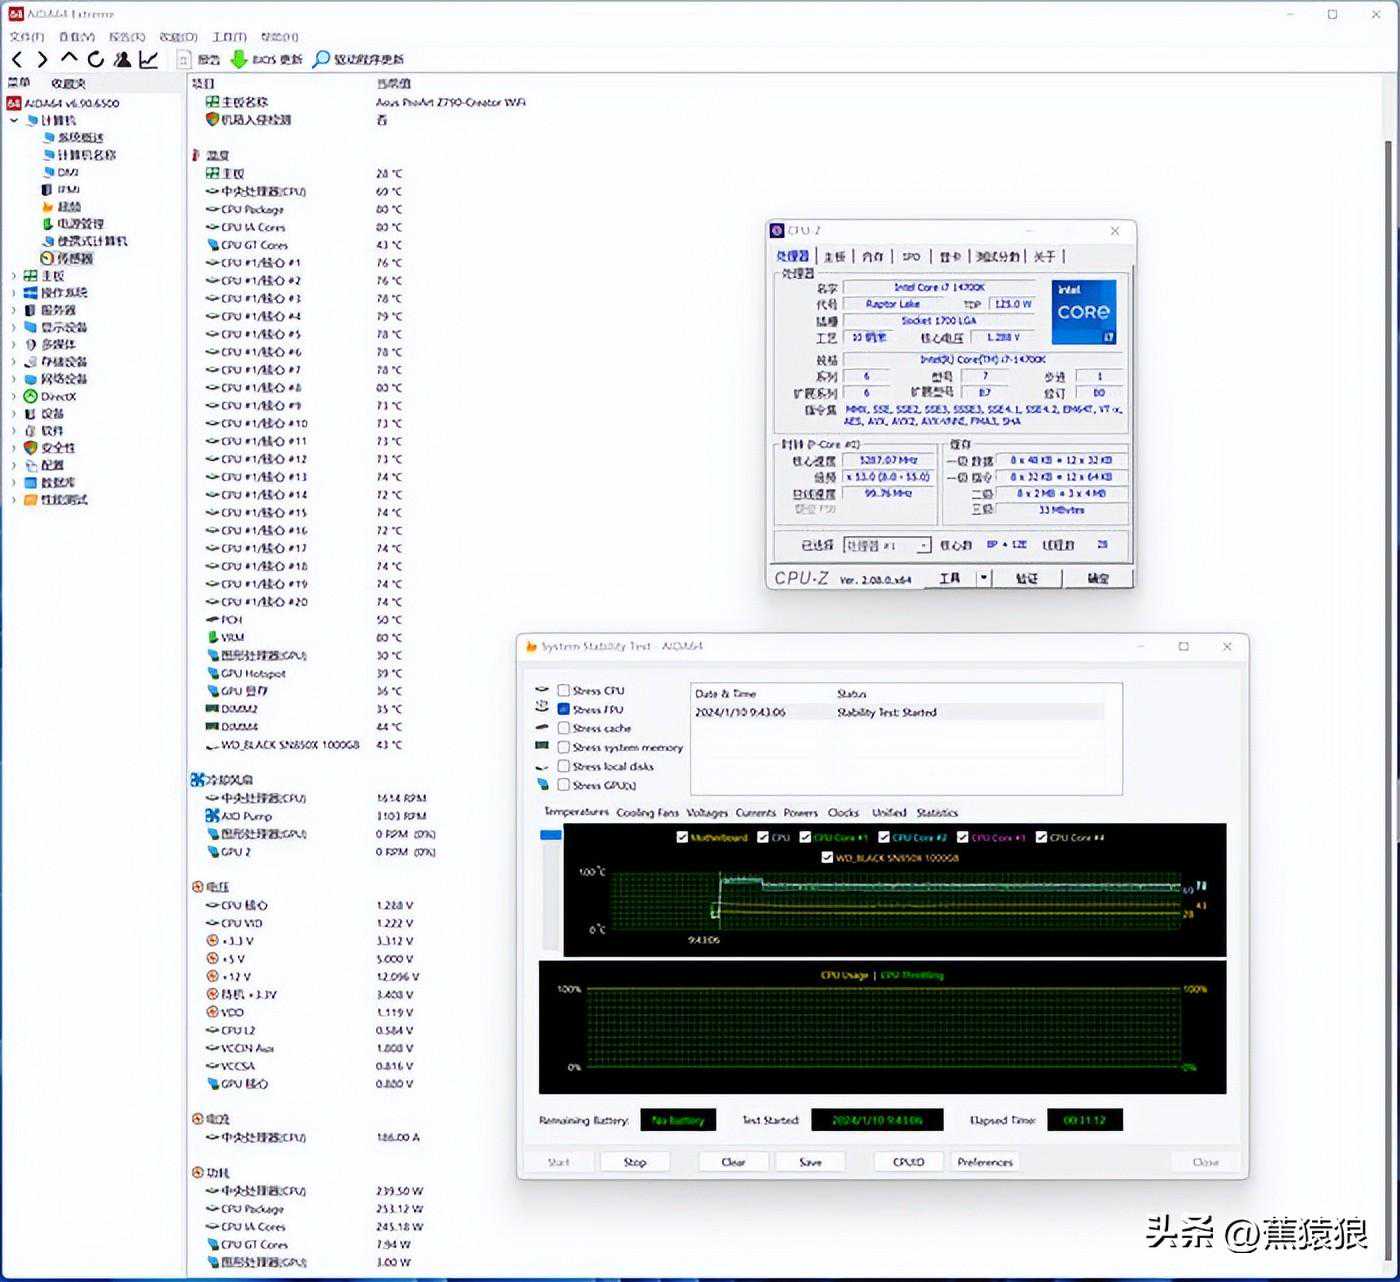Viewport: 1400px width, 1282px height.
Task: Enable the Stress CPU checkbox
Action: coord(564,690)
